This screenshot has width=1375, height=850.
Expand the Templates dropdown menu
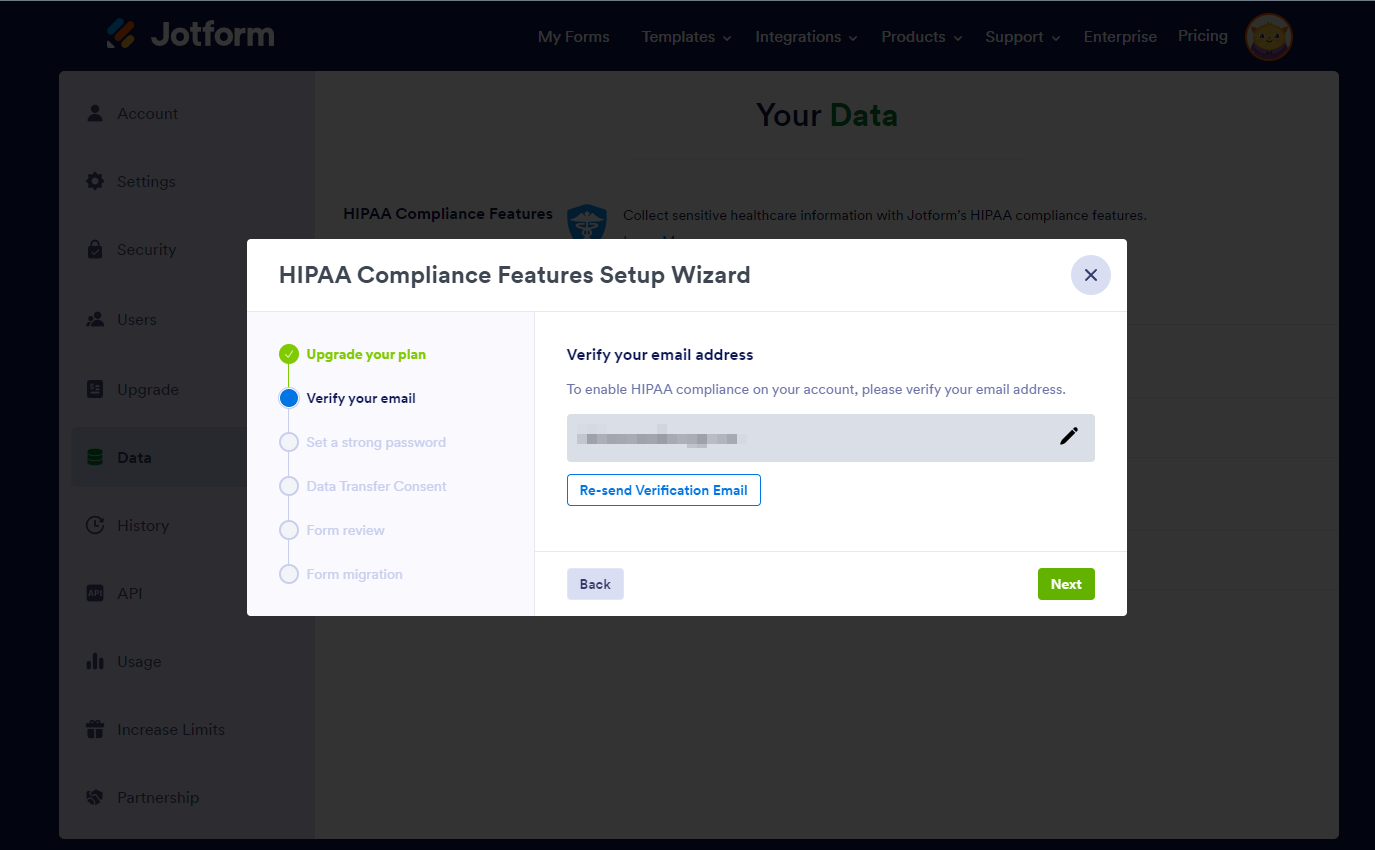point(686,37)
